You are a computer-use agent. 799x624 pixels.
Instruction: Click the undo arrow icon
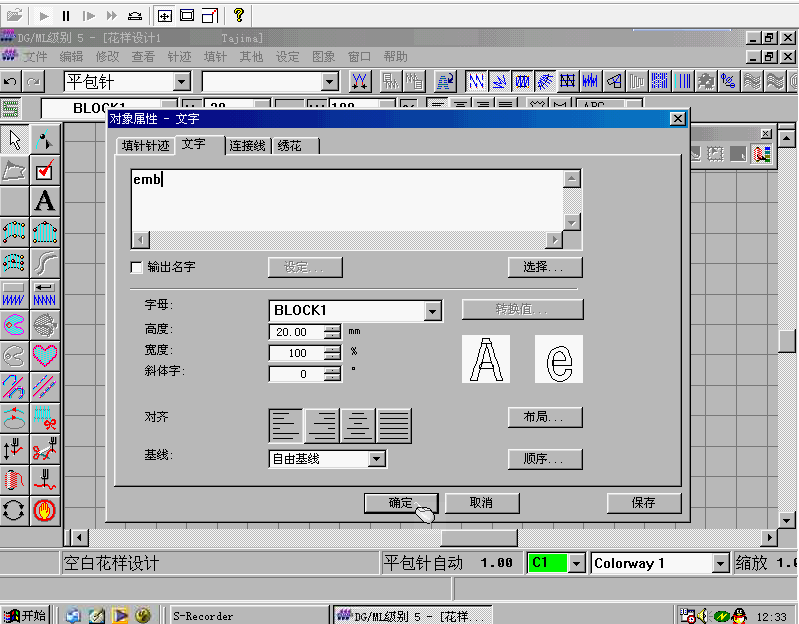tap(11, 81)
